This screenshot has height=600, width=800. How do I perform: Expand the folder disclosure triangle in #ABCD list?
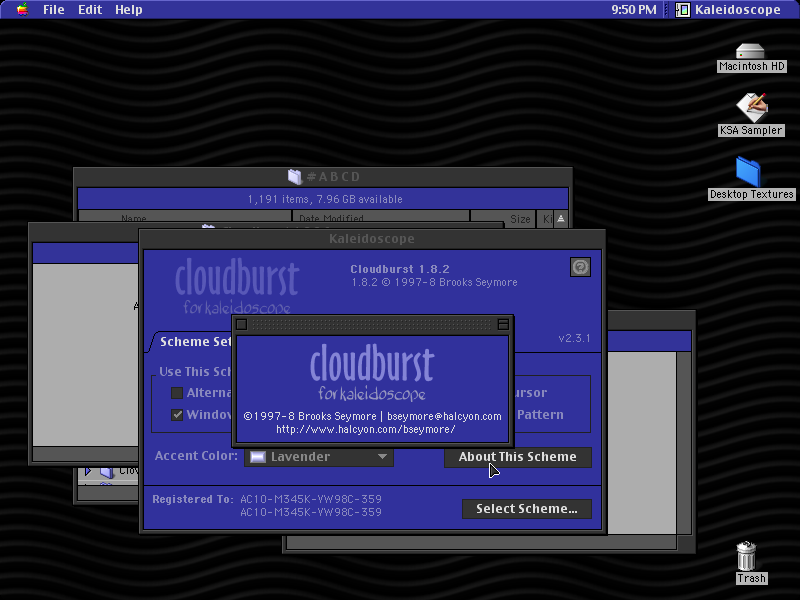(x=88, y=470)
